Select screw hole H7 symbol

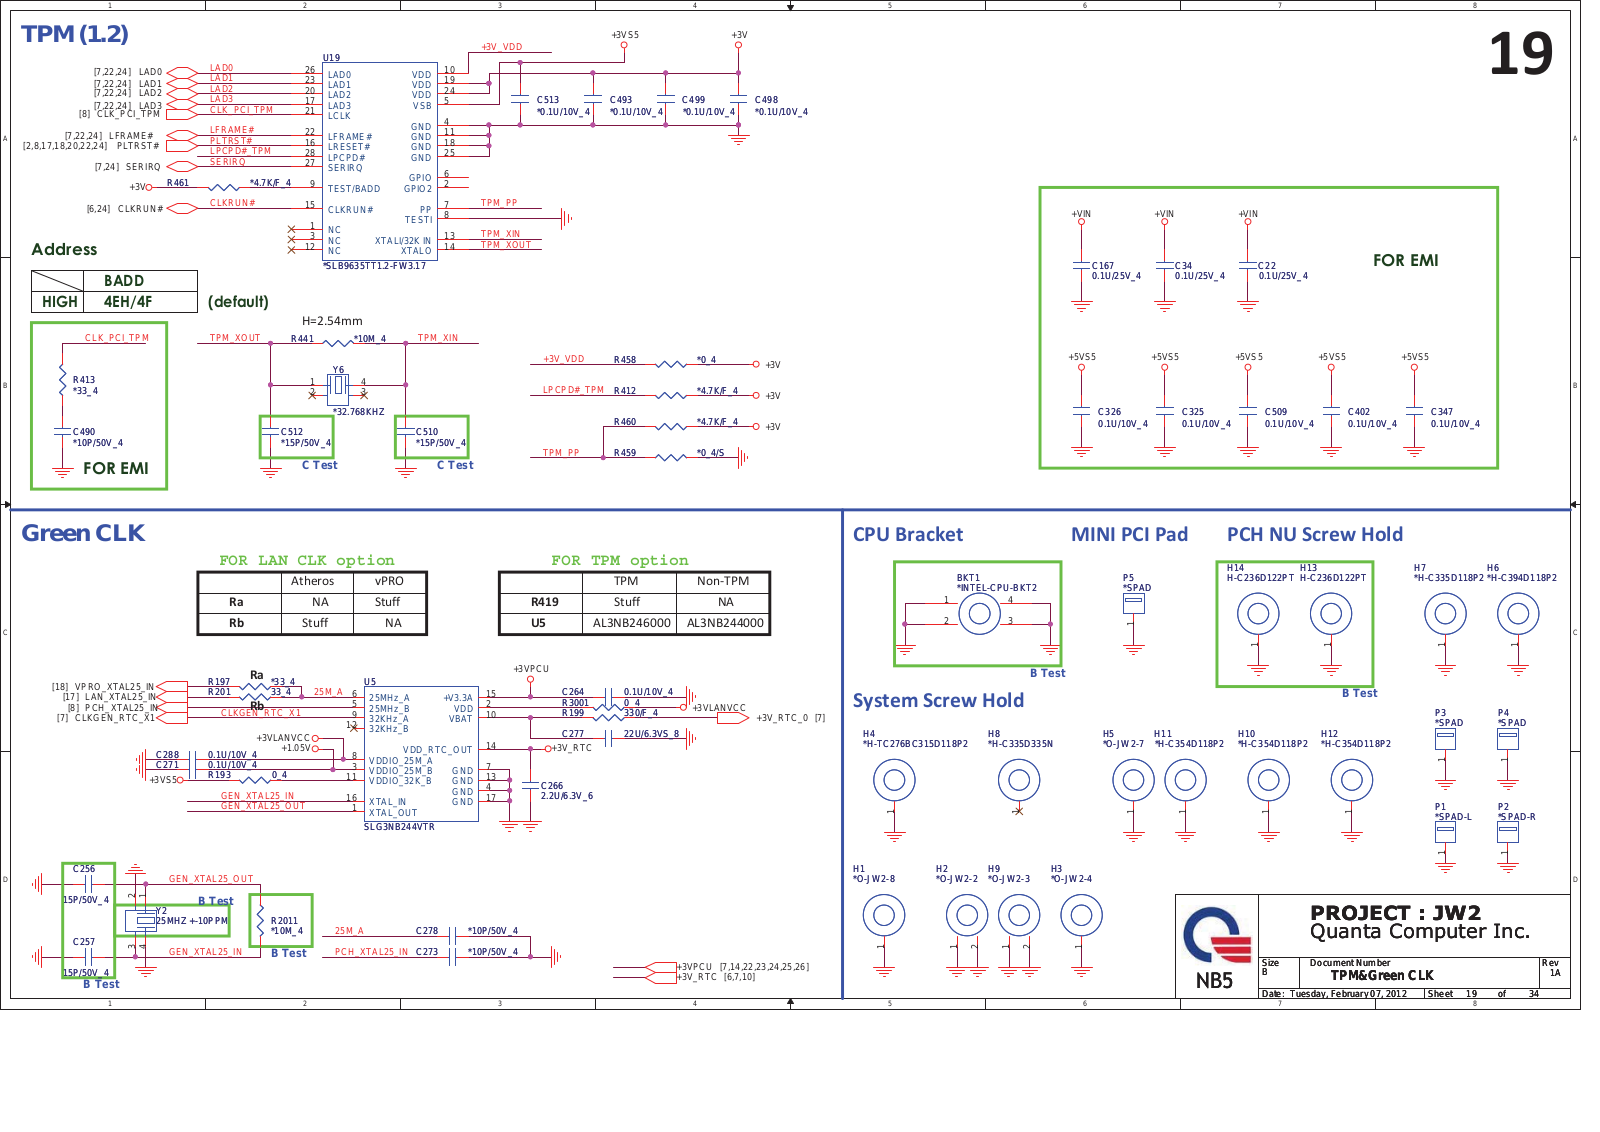click(1445, 613)
